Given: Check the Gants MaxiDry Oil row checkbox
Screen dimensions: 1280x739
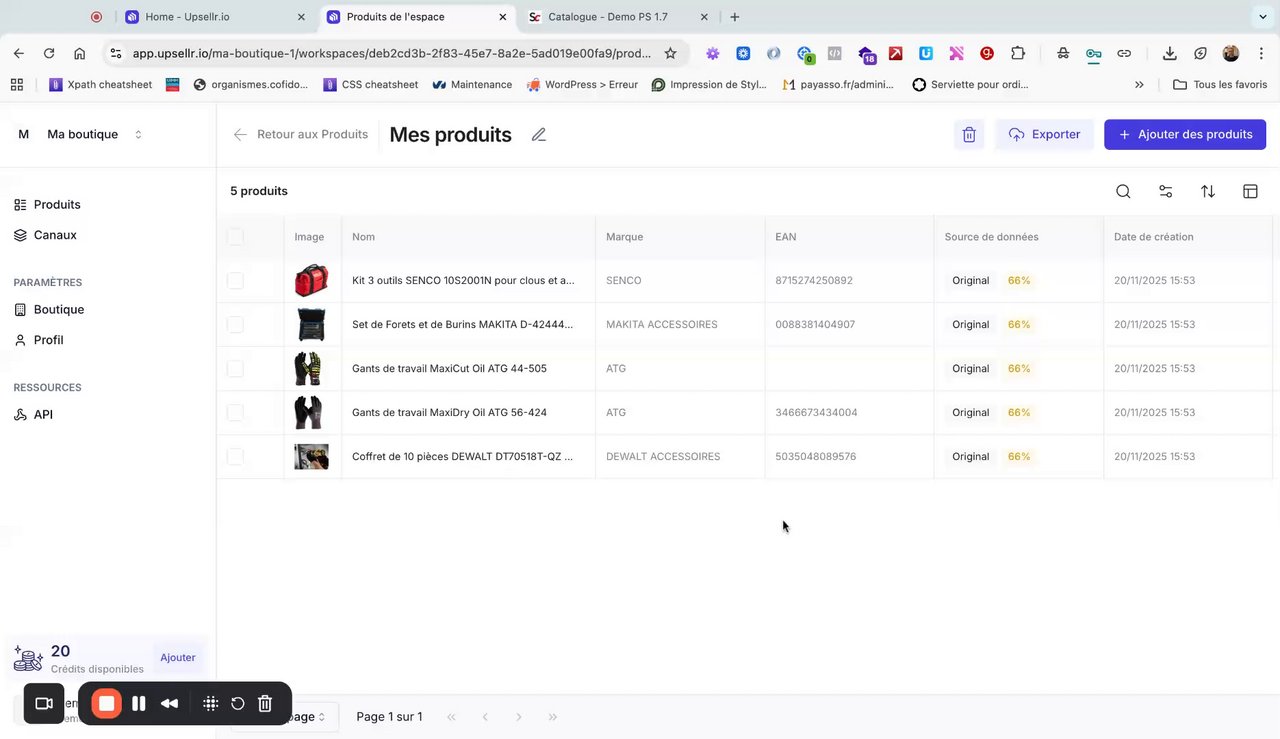Looking at the screenshot, I should coord(235,413).
